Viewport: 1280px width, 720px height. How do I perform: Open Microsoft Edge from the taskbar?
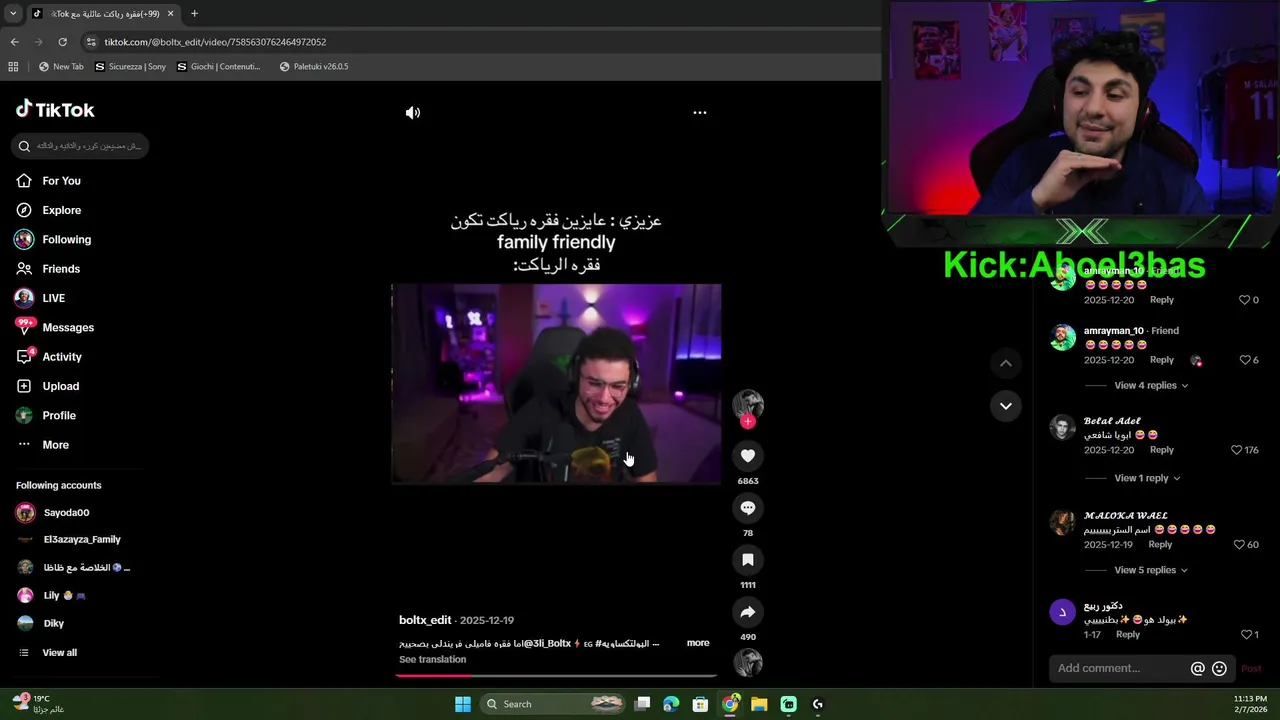click(671, 704)
